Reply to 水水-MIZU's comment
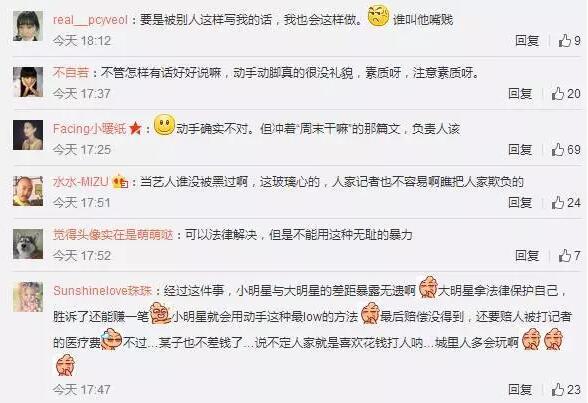Screen dimensions: 588x403 pos(520,203)
